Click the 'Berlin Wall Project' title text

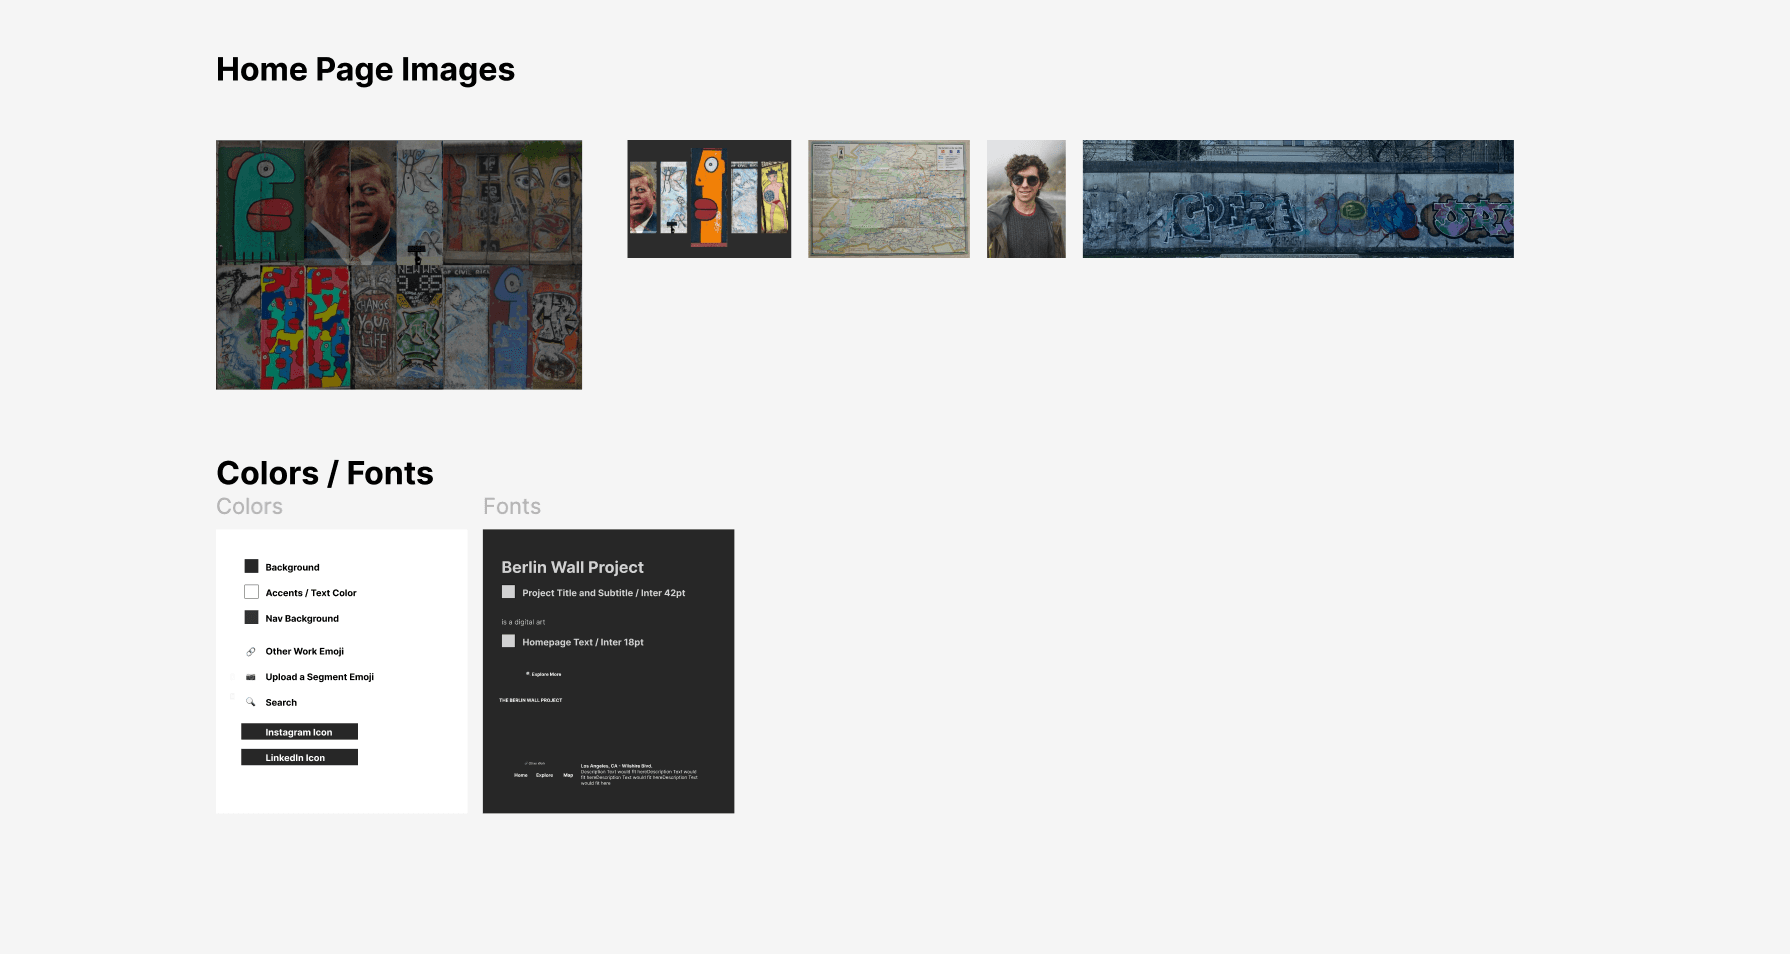[572, 567]
